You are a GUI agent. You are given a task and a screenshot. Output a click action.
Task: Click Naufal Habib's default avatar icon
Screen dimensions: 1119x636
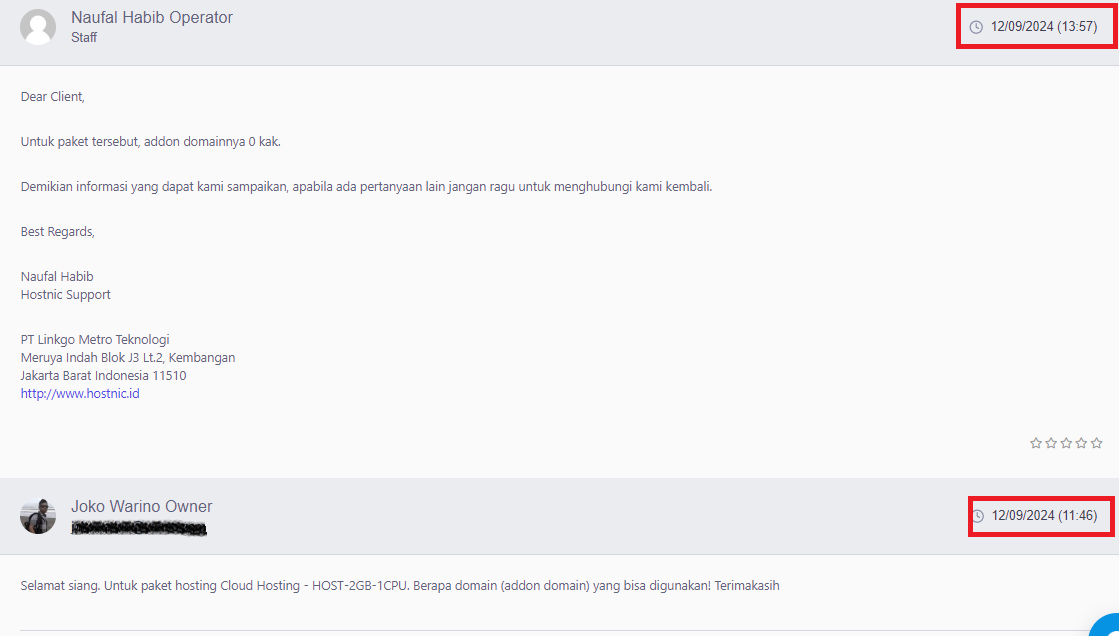pyautogui.click(x=38, y=27)
